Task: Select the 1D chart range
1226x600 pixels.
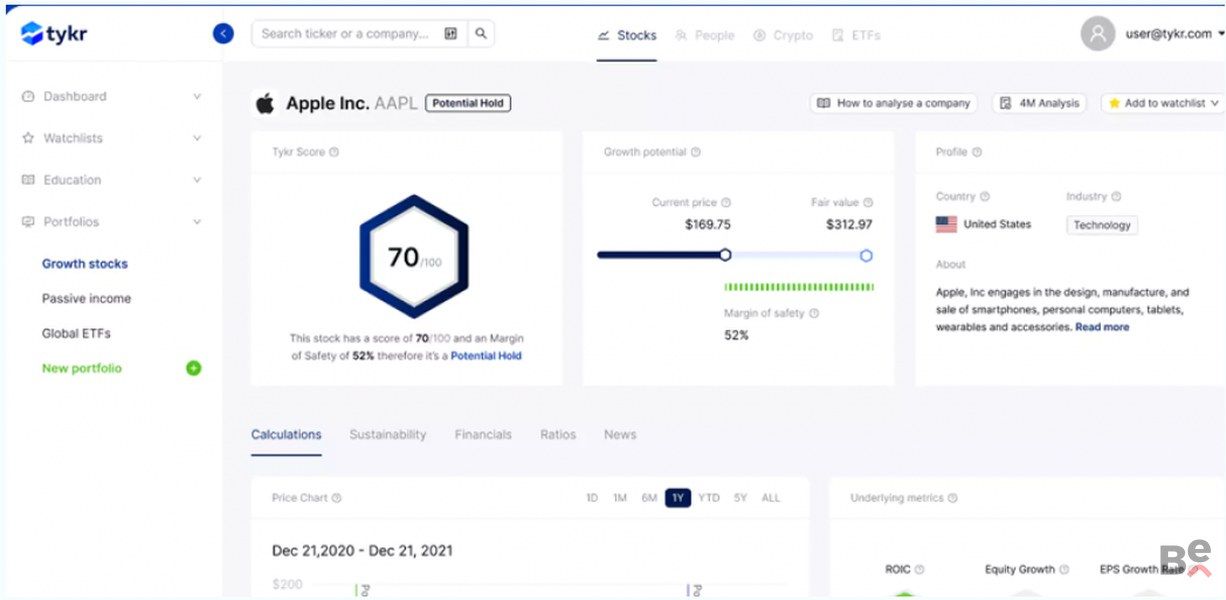Action: click(592, 498)
